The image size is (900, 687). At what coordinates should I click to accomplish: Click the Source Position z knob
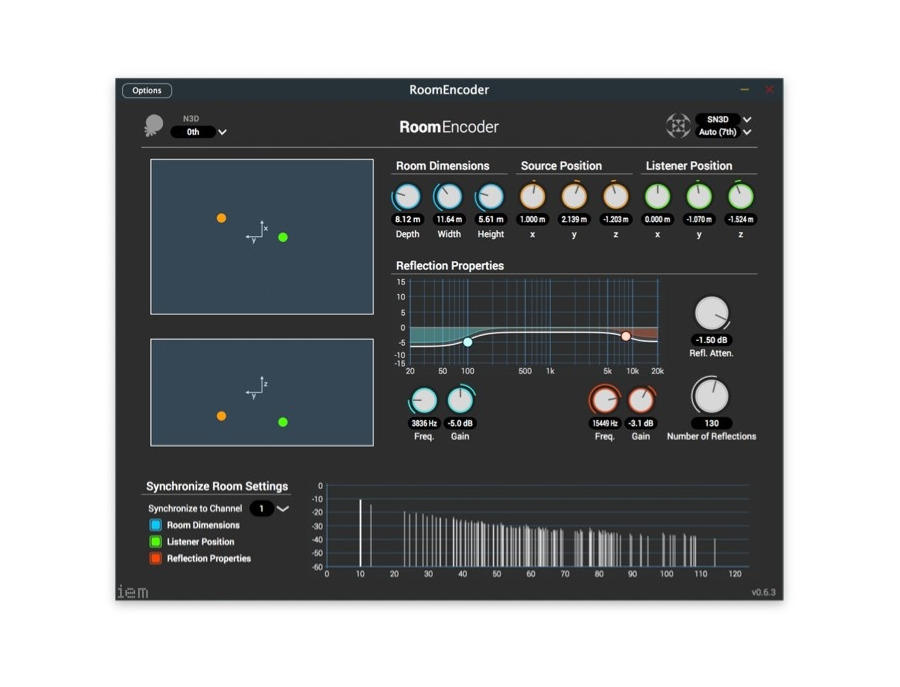[x=616, y=197]
